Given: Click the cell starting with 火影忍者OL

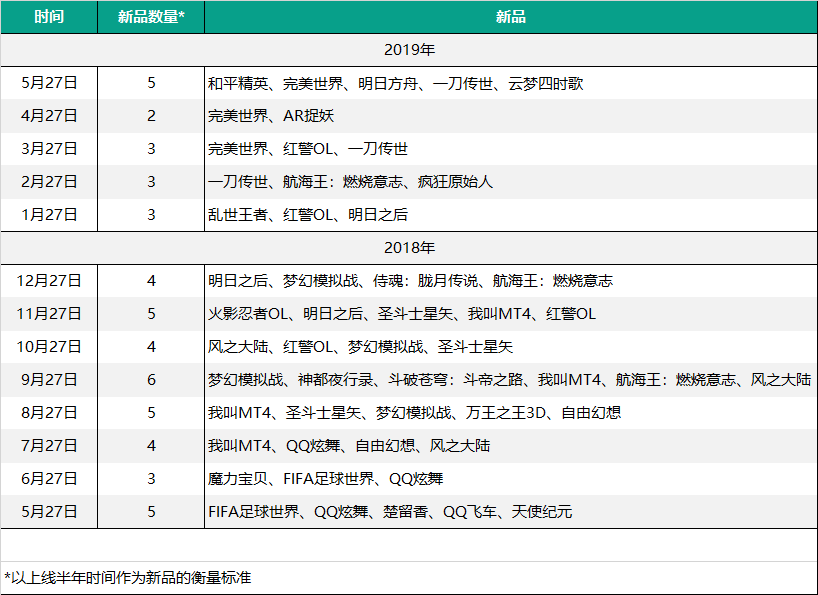Looking at the screenshot, I should click(511, 313).
